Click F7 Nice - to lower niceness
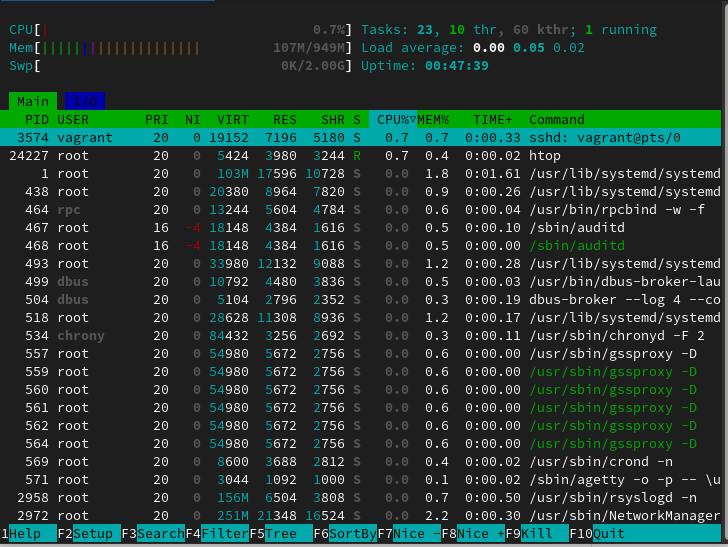The width and height of the screenshot is (728, 547). [x=410, y=534]
